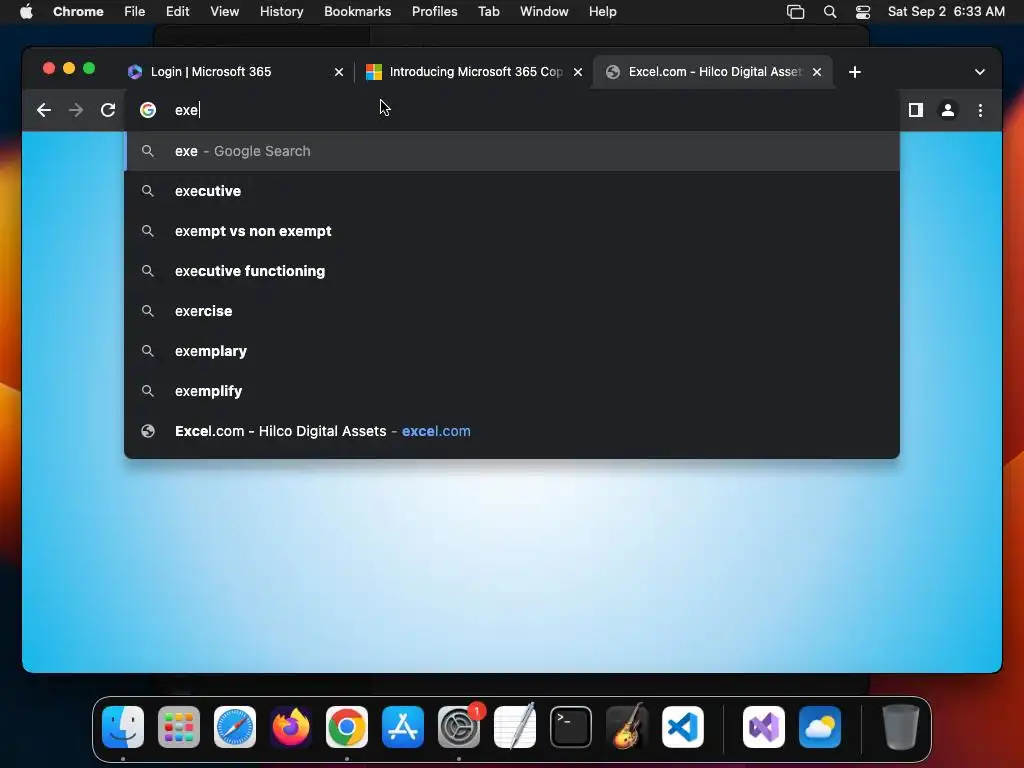Open the Tab menu
The height and width of the screenshot is (768, 1024).
point(488,12)
